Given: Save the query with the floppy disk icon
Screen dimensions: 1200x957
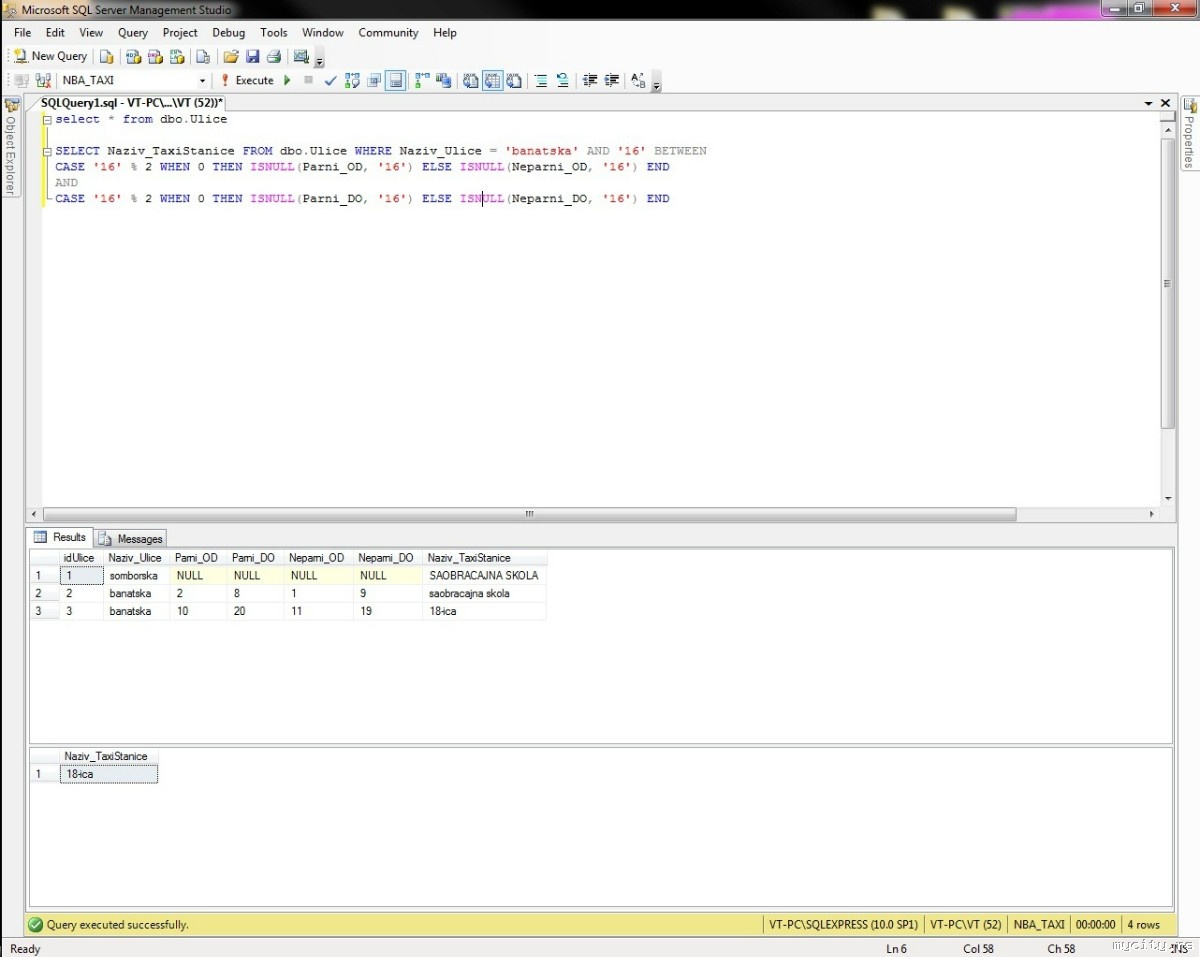Looking at the screenshot, I should click(x=252, y=56).
